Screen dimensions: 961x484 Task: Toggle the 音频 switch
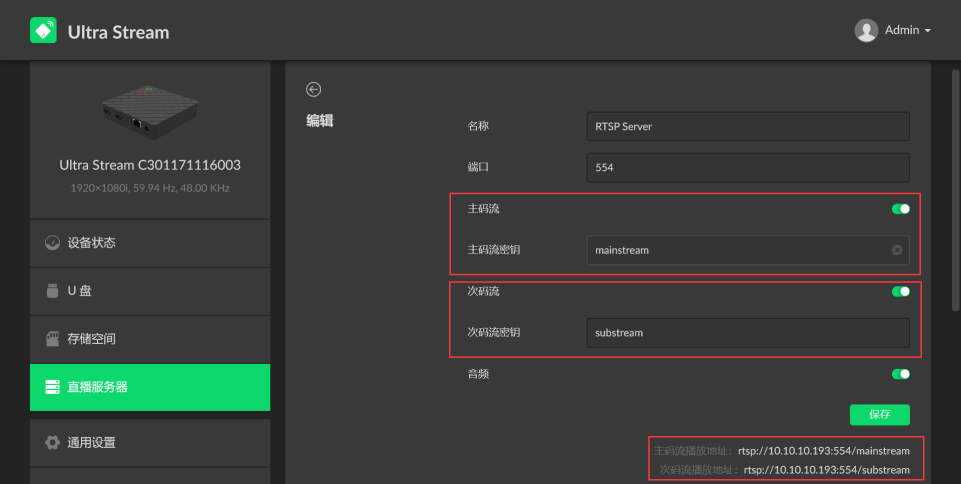tap(900, 374)
